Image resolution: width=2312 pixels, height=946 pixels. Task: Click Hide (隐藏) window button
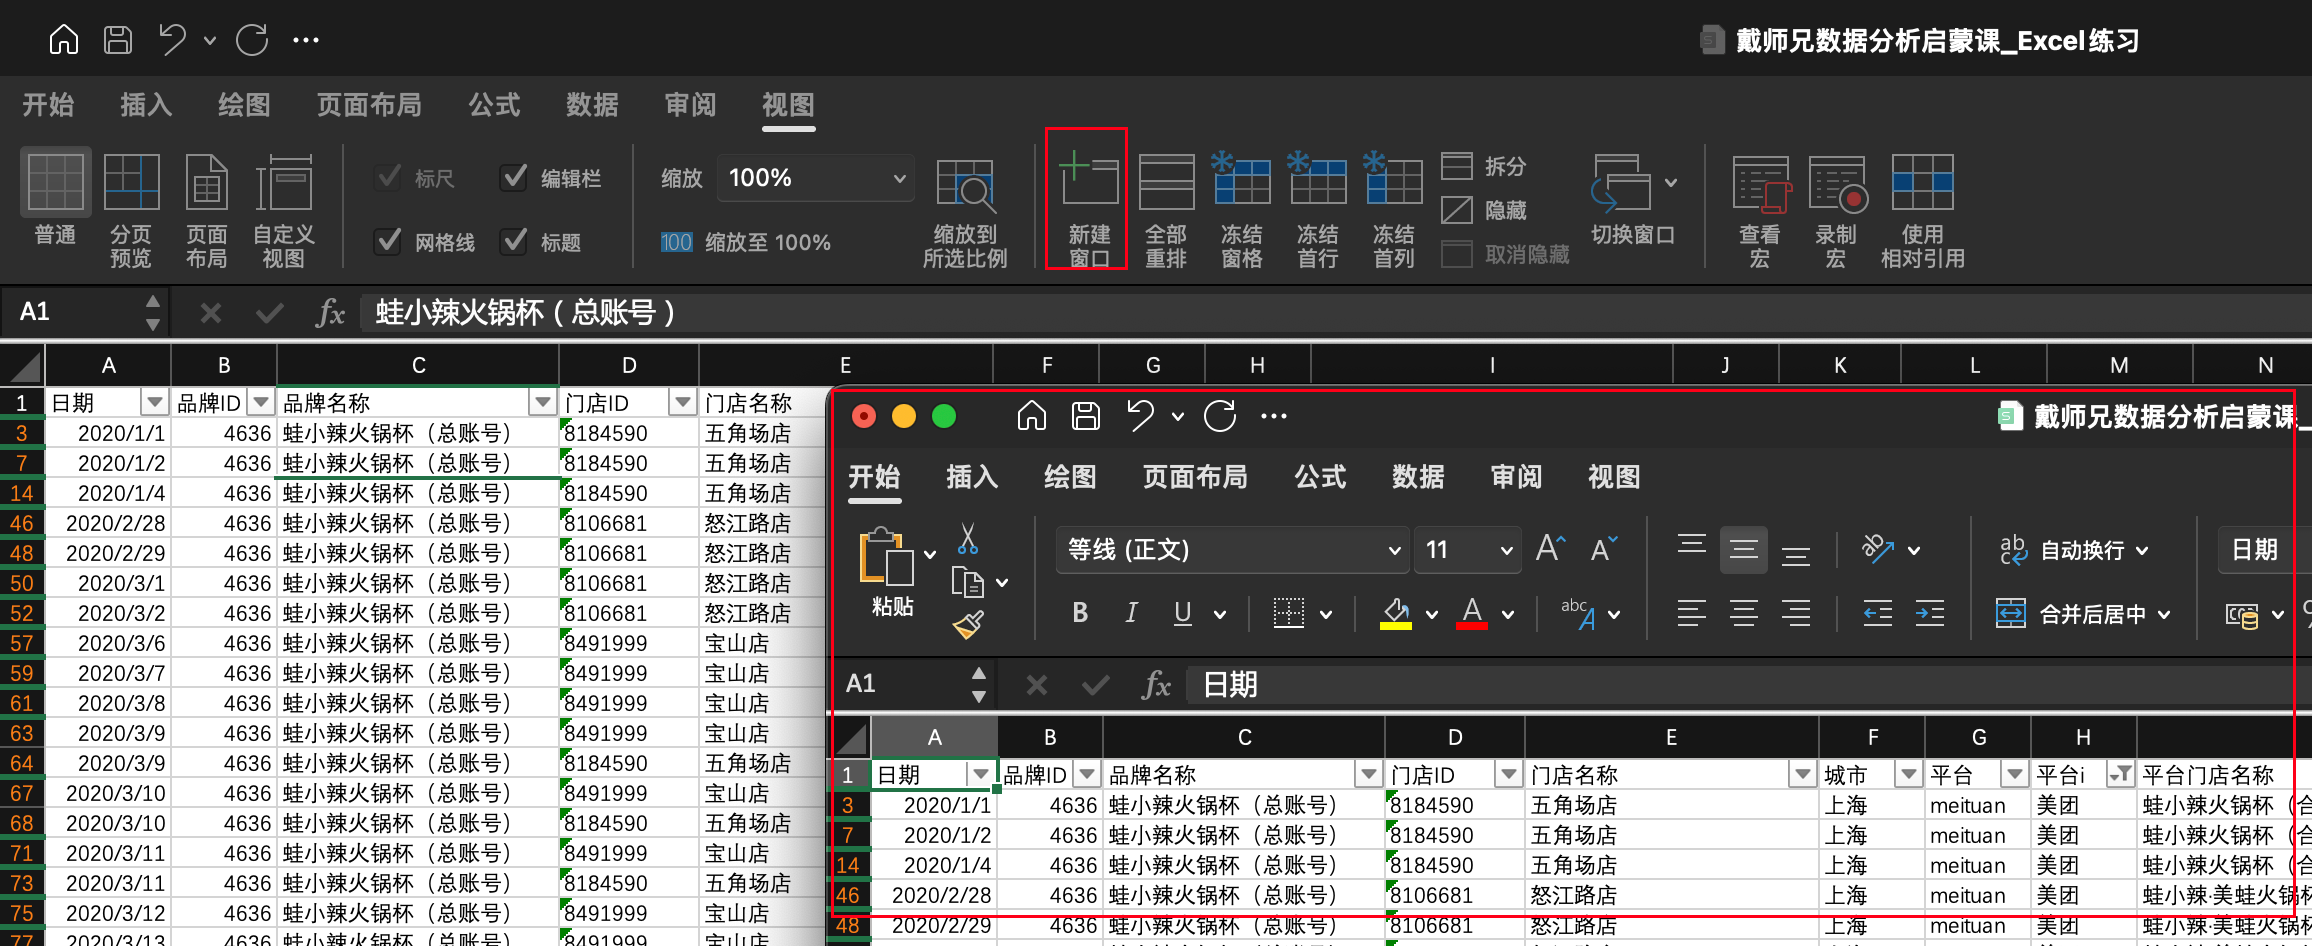(1484, 210)
